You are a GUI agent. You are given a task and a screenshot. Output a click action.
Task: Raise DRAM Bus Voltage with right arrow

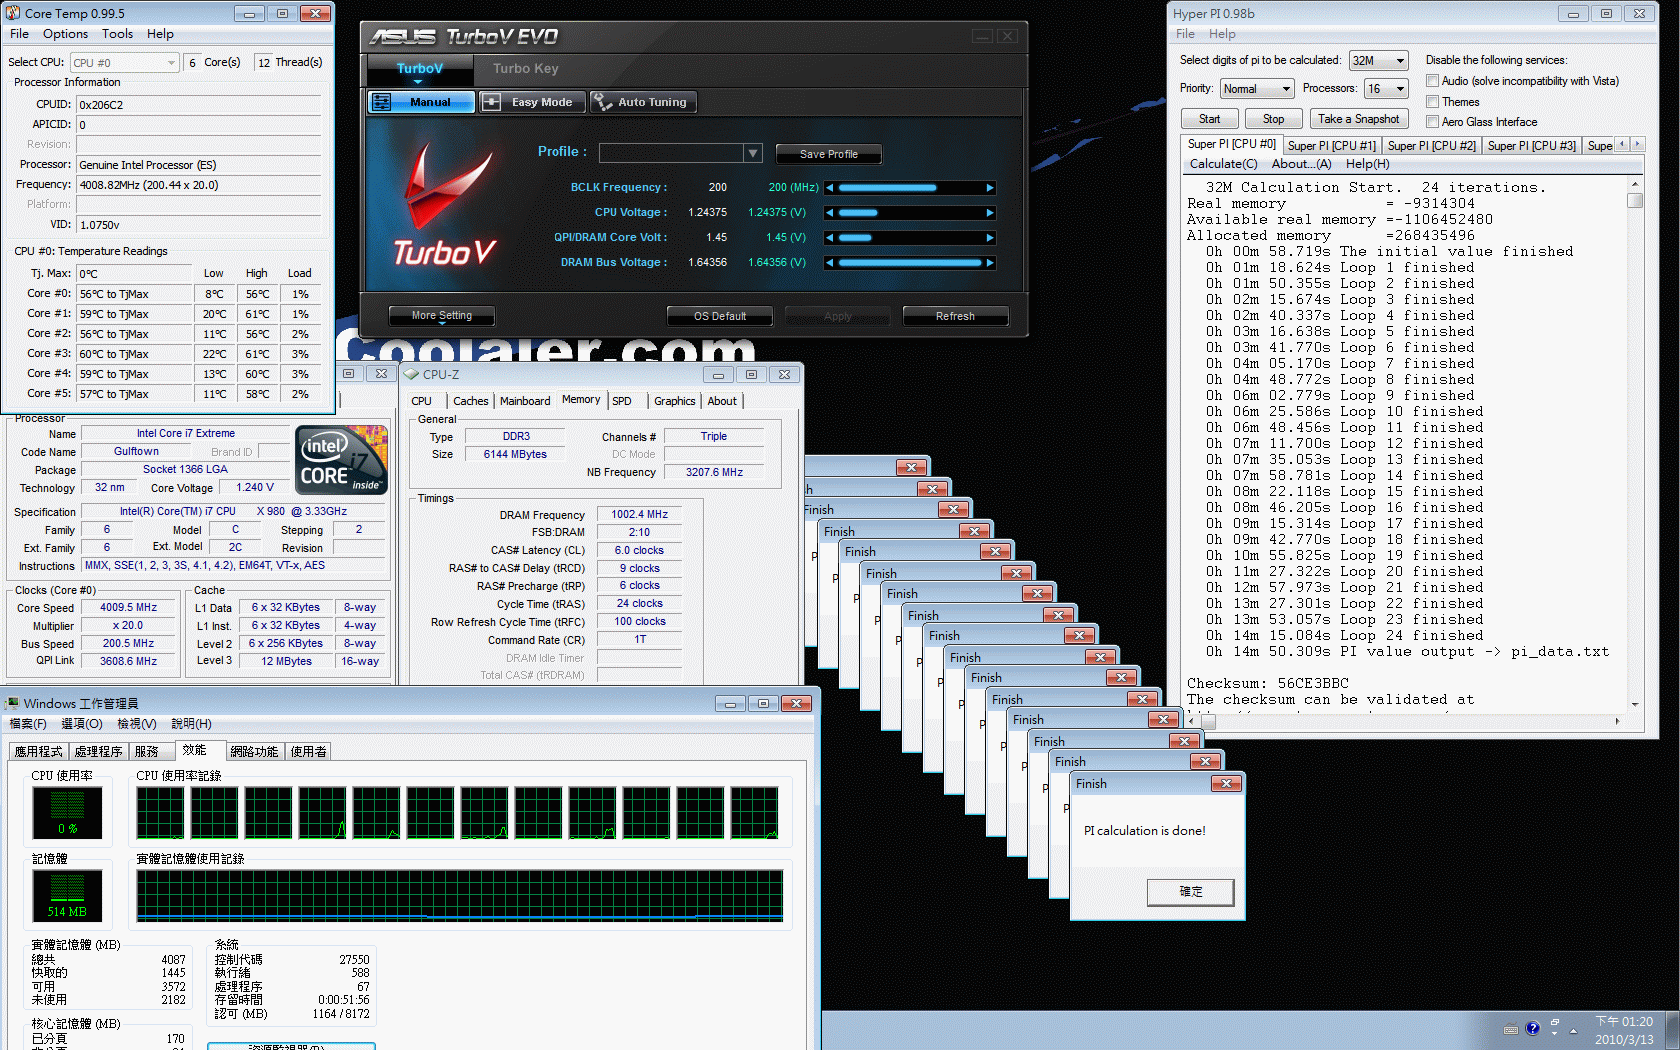click(x=990, y=263)
